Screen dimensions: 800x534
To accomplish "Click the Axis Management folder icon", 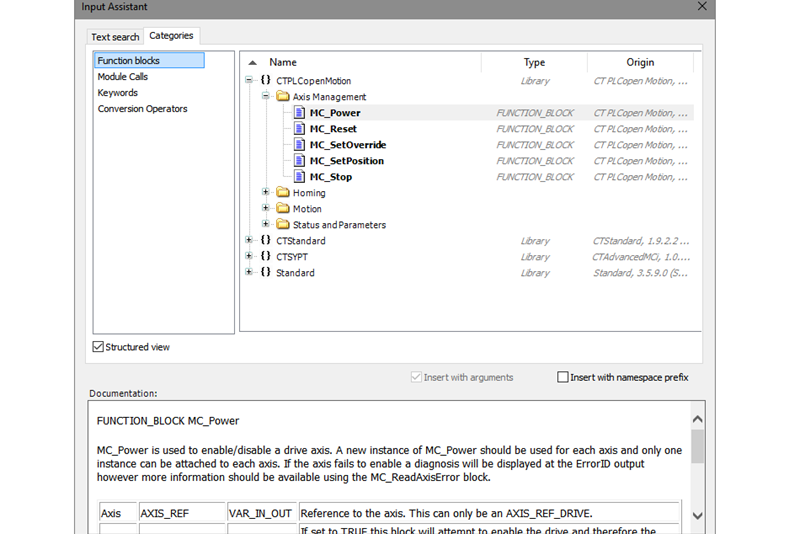I will (x=283, y=96).
